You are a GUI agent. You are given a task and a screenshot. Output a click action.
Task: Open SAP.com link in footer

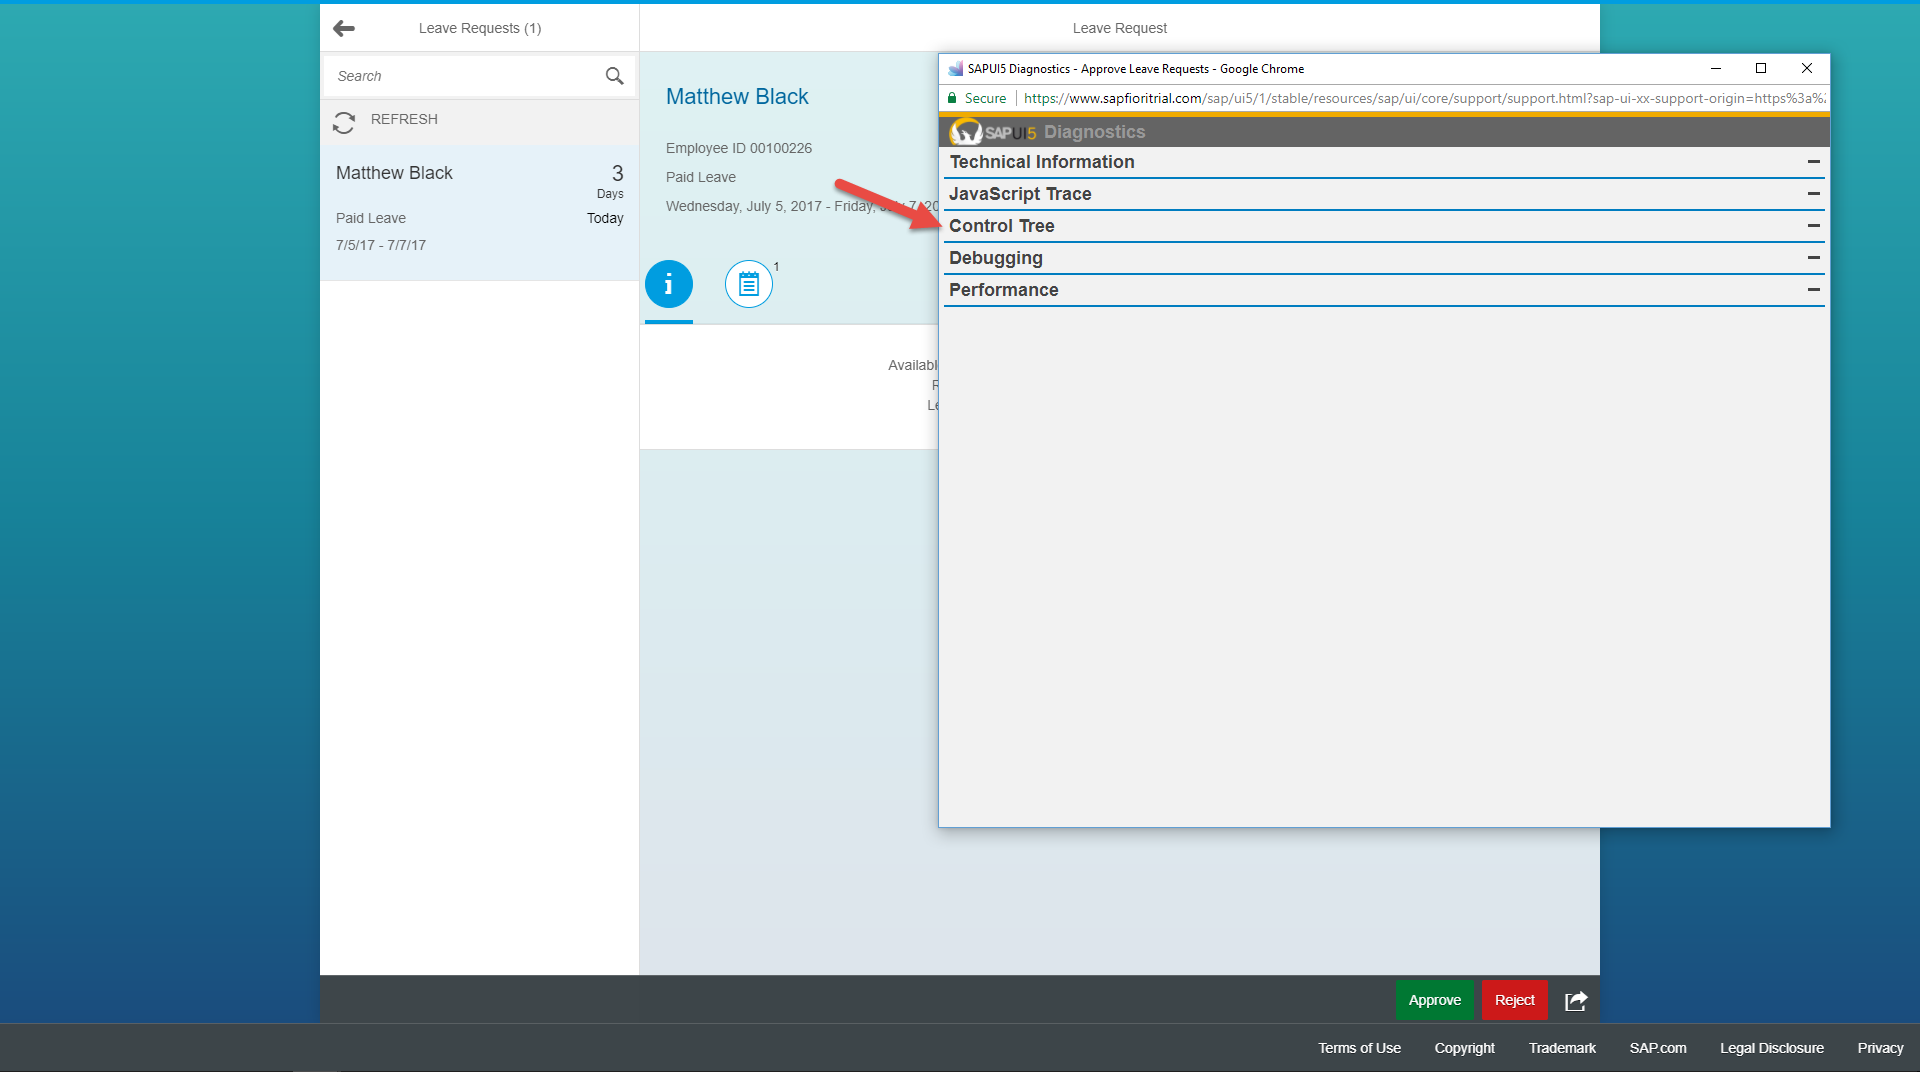pos(1658,1048)
